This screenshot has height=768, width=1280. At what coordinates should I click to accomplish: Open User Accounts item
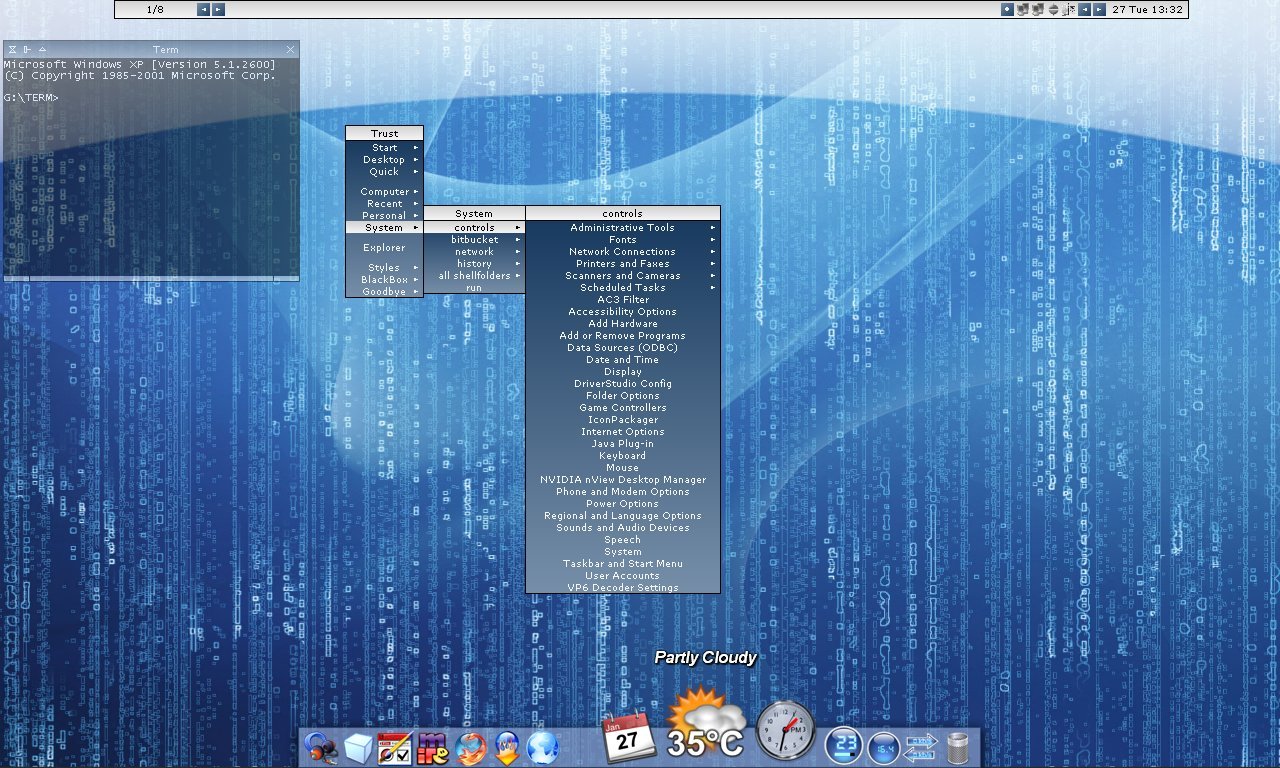(x=622, y=576)
